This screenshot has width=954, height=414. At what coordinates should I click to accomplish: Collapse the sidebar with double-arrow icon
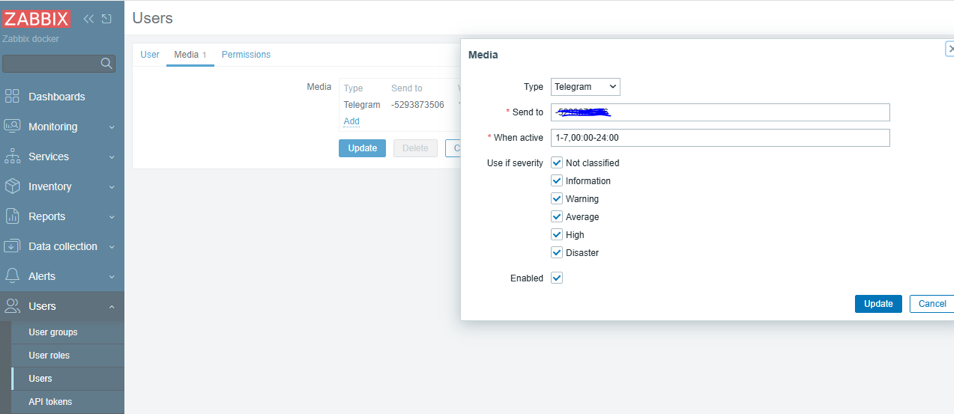pyautogui.click(x=89, y=18)
